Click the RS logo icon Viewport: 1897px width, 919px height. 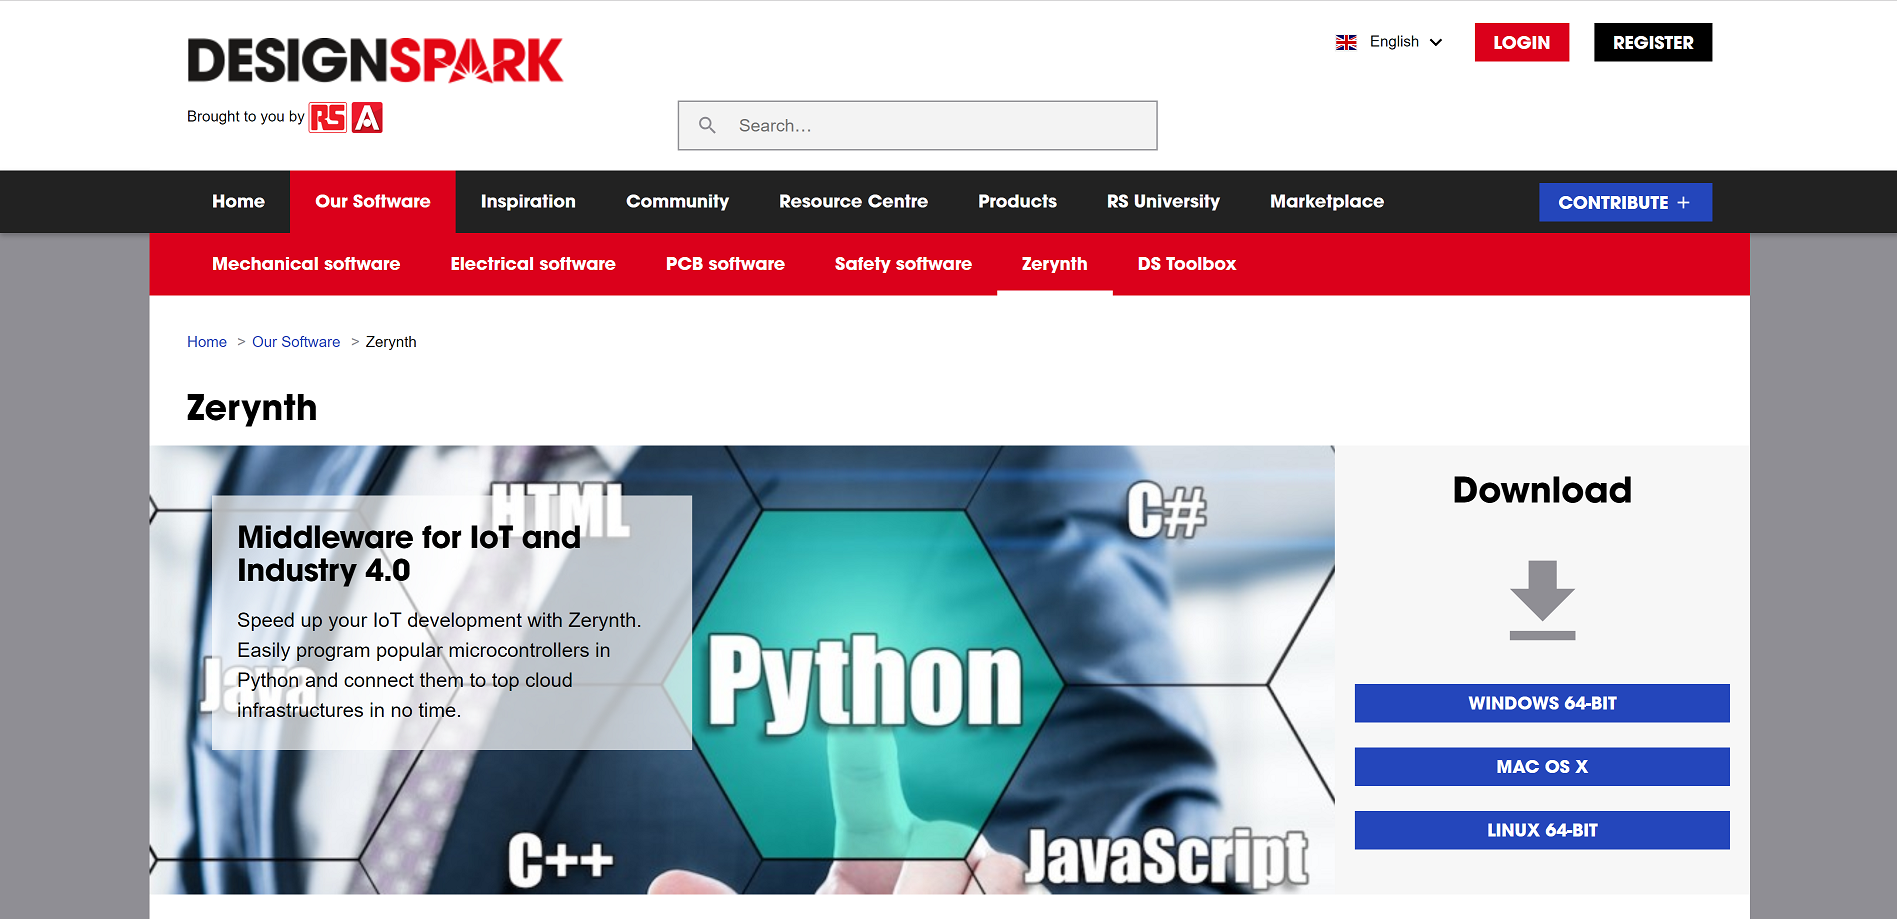327,117
